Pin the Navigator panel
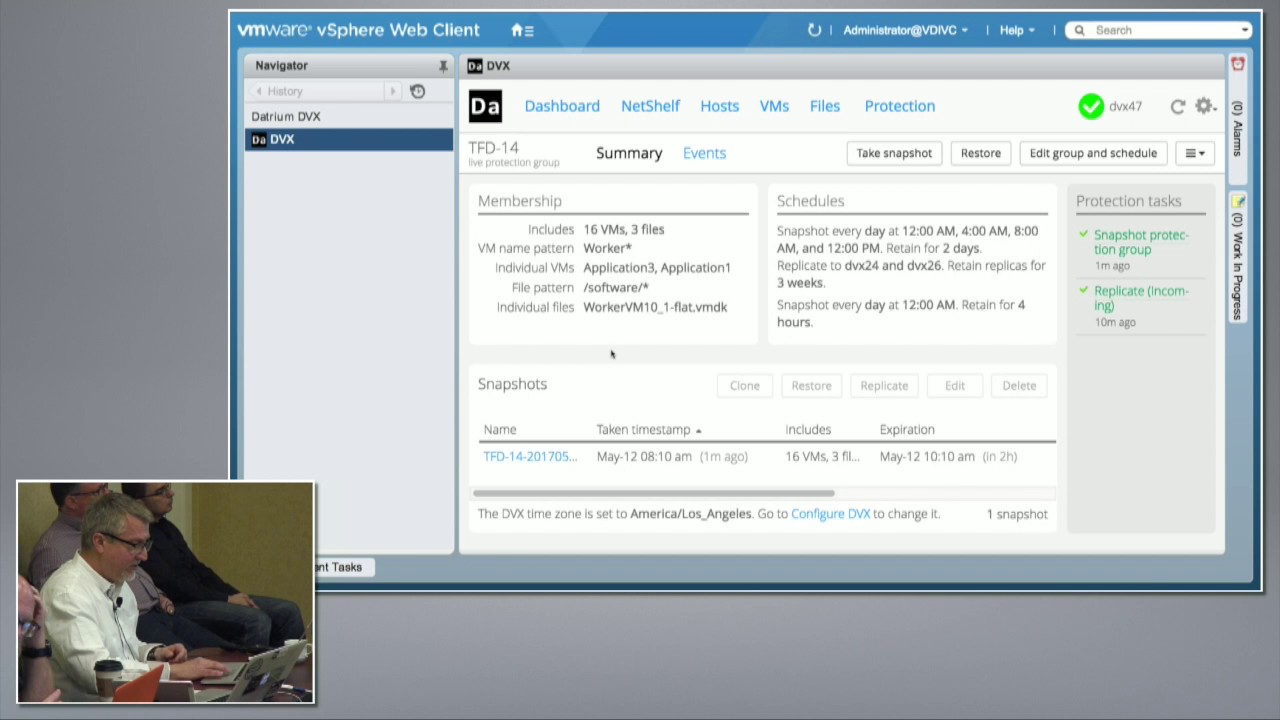Viewport: 1280px width, 720px height. [443, 66]
